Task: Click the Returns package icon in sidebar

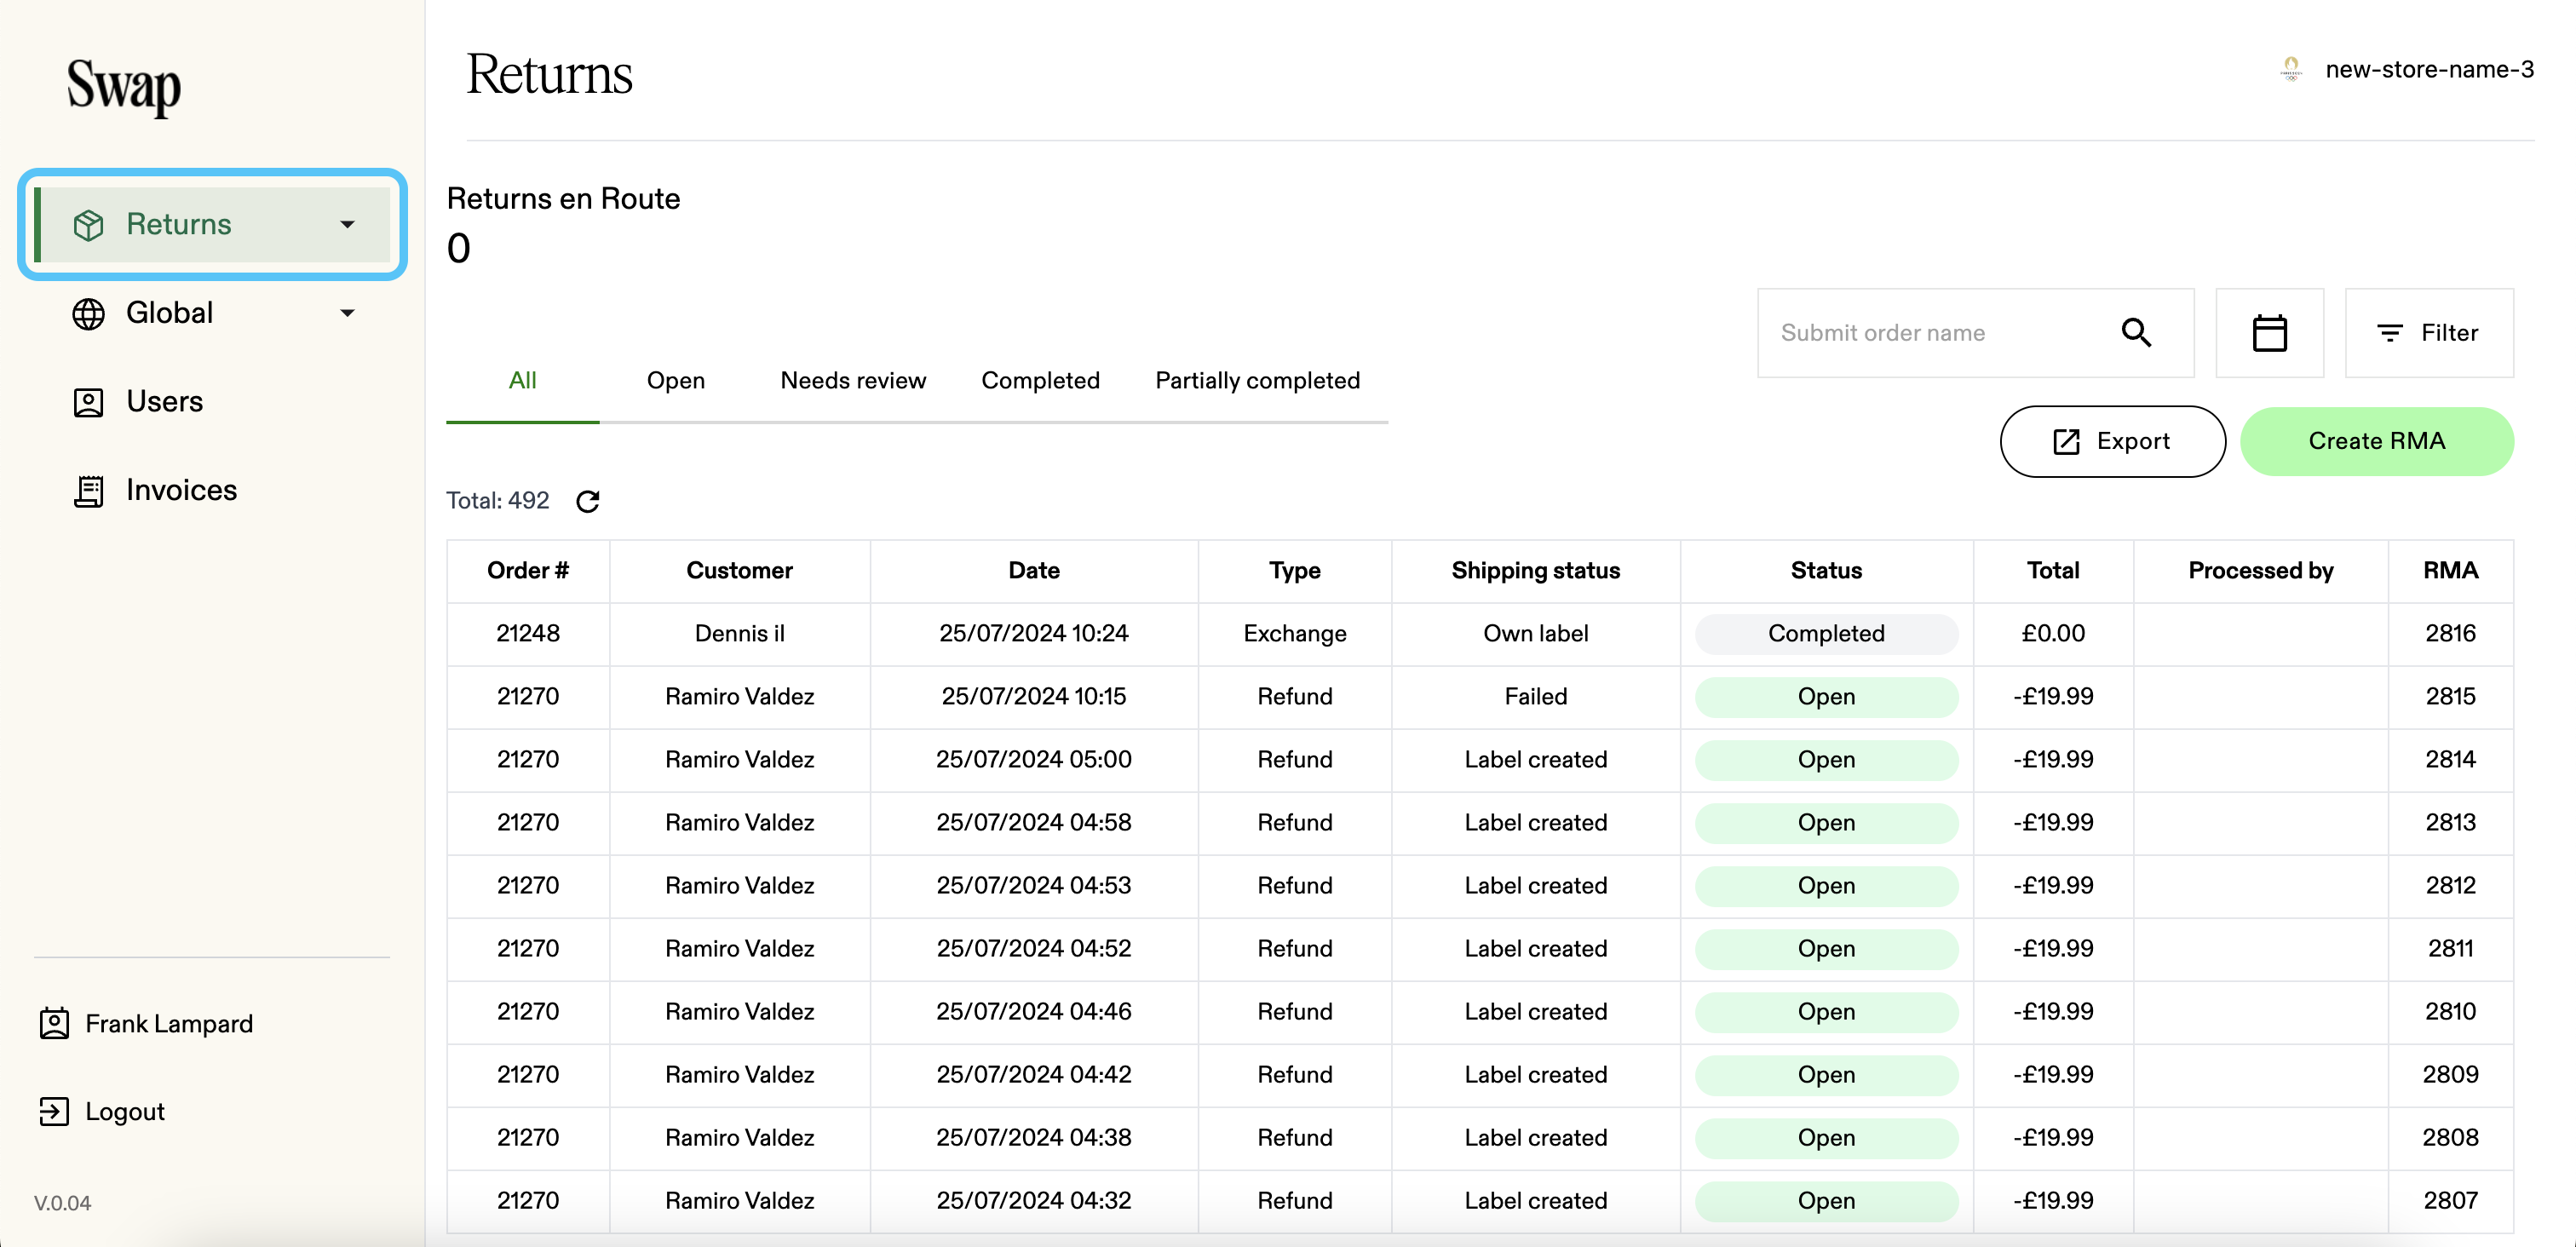Action: point(88,225)
